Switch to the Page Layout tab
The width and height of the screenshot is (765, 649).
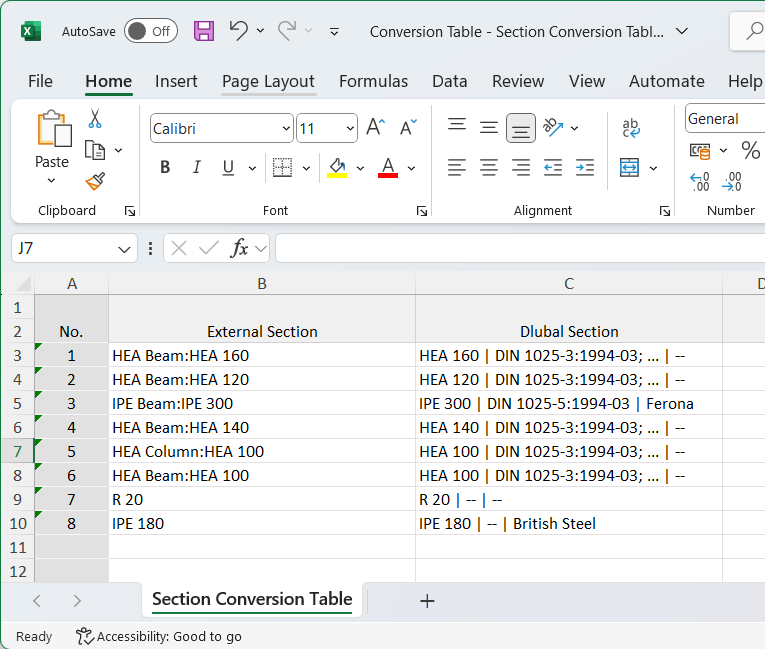268,81
